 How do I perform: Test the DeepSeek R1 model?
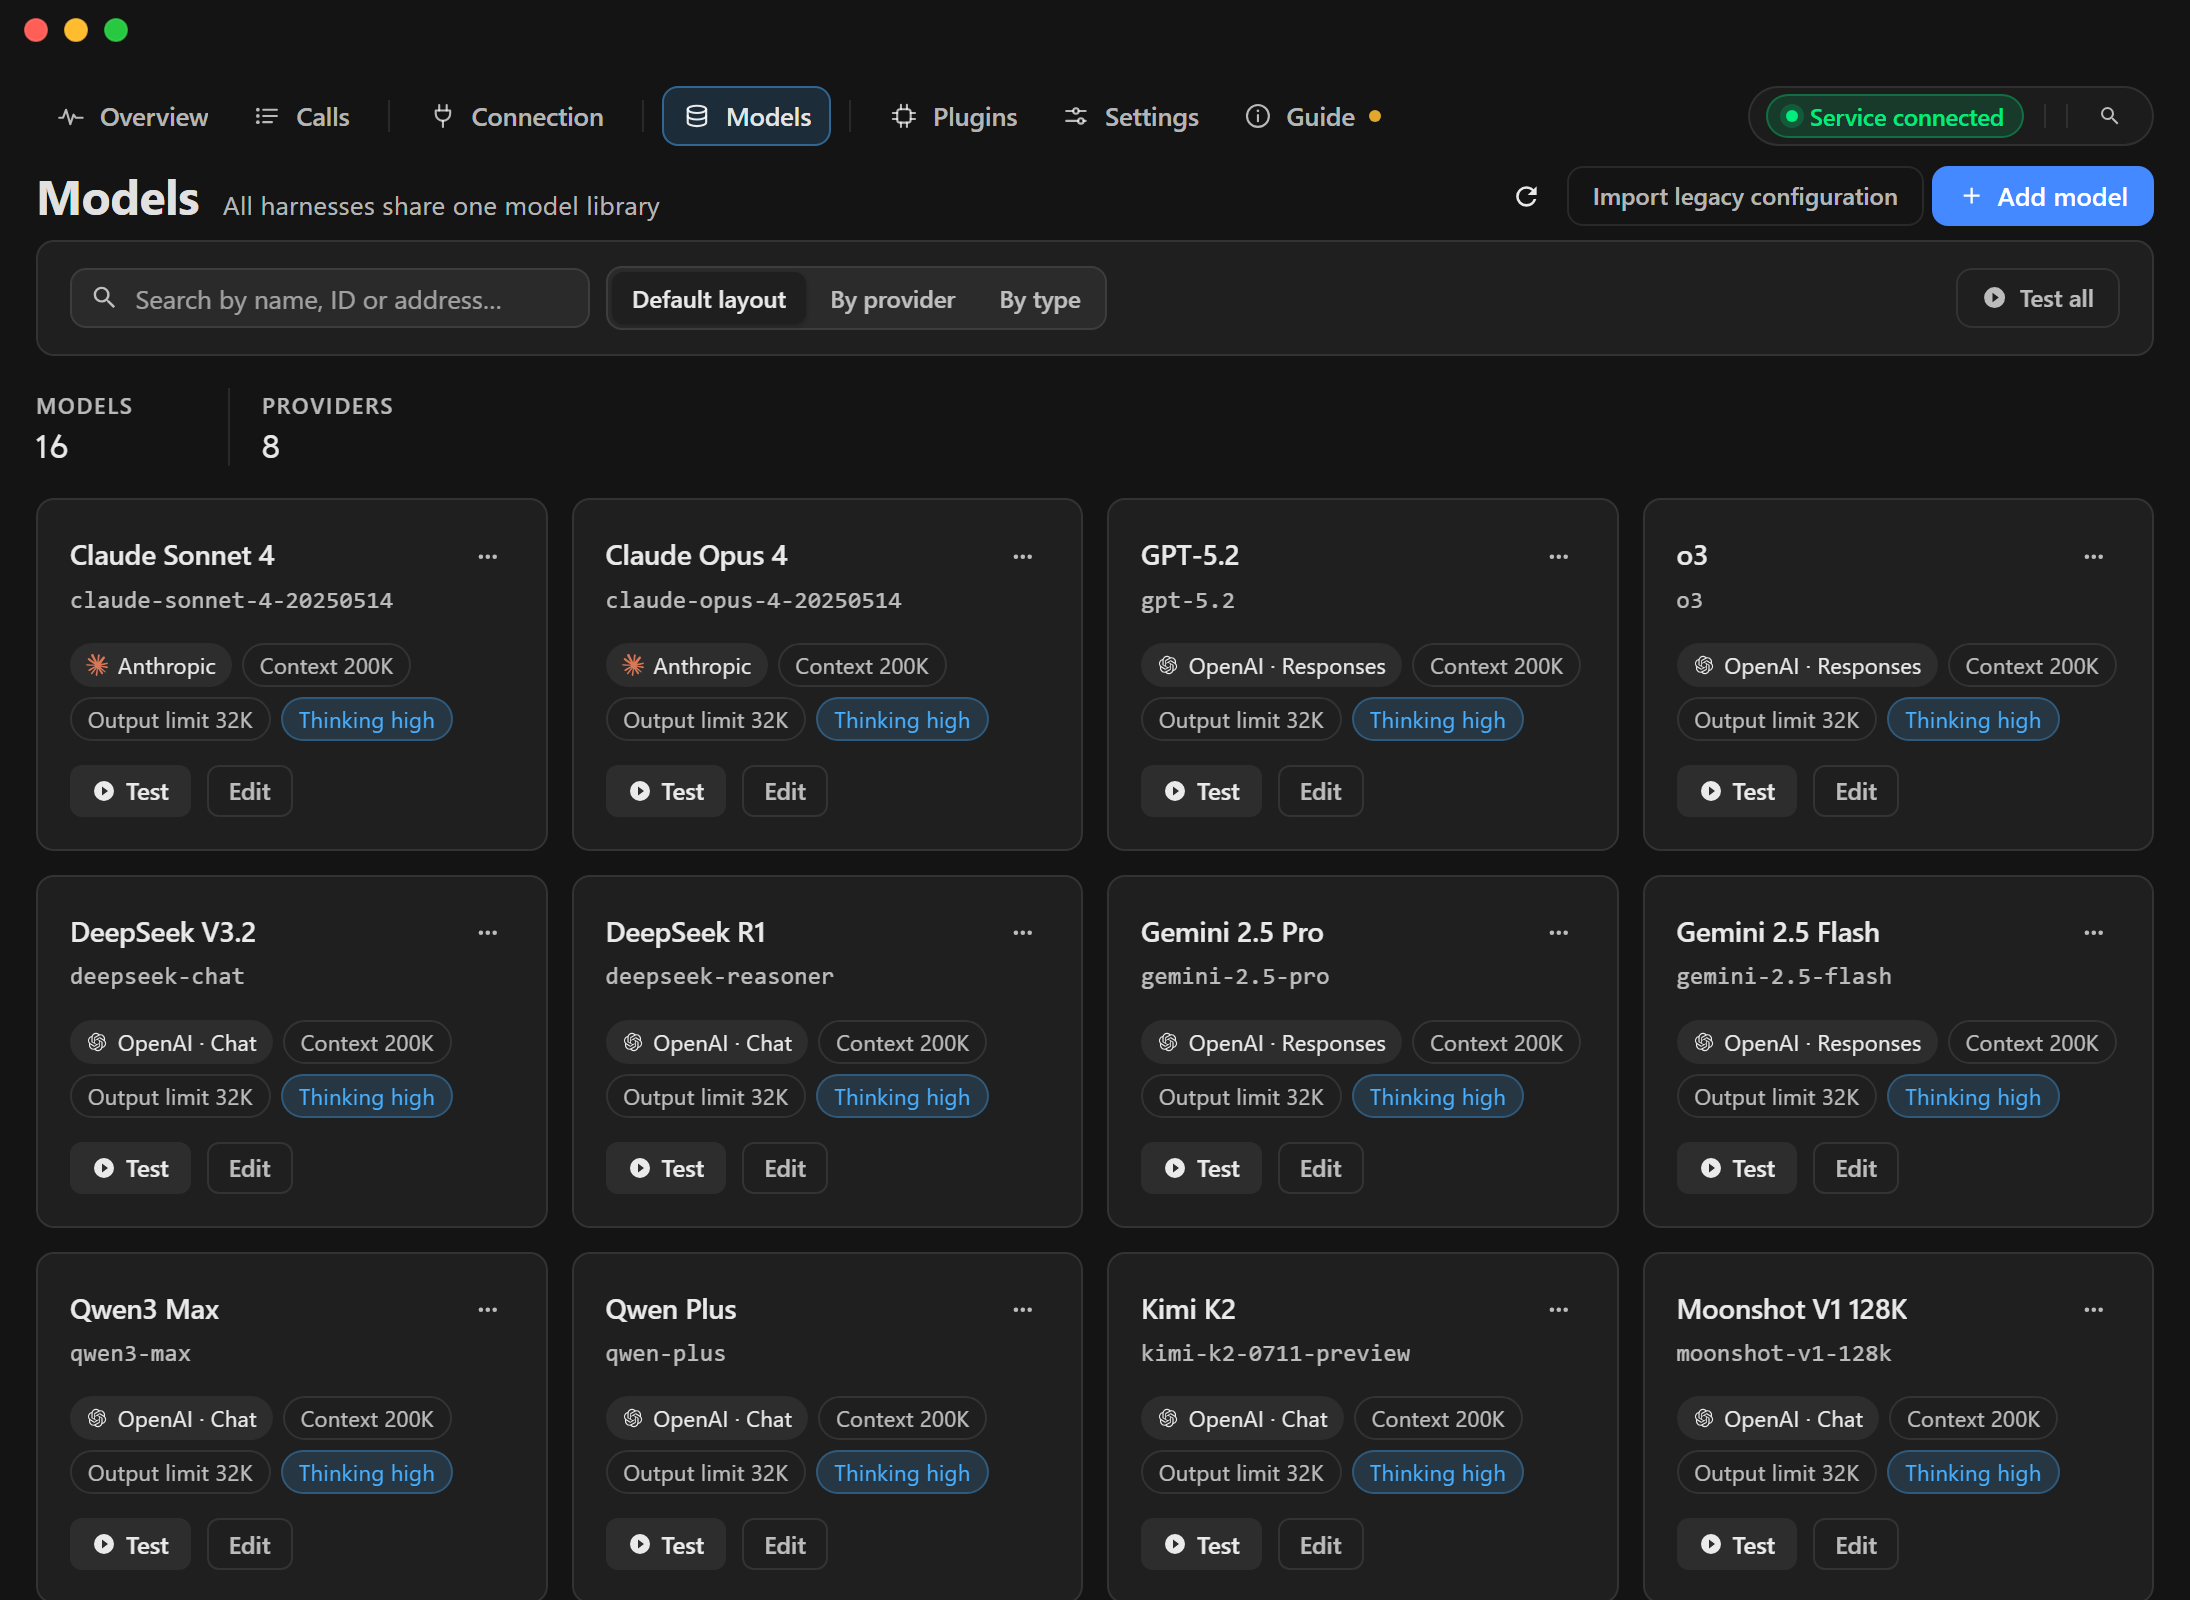point(666,1168)
